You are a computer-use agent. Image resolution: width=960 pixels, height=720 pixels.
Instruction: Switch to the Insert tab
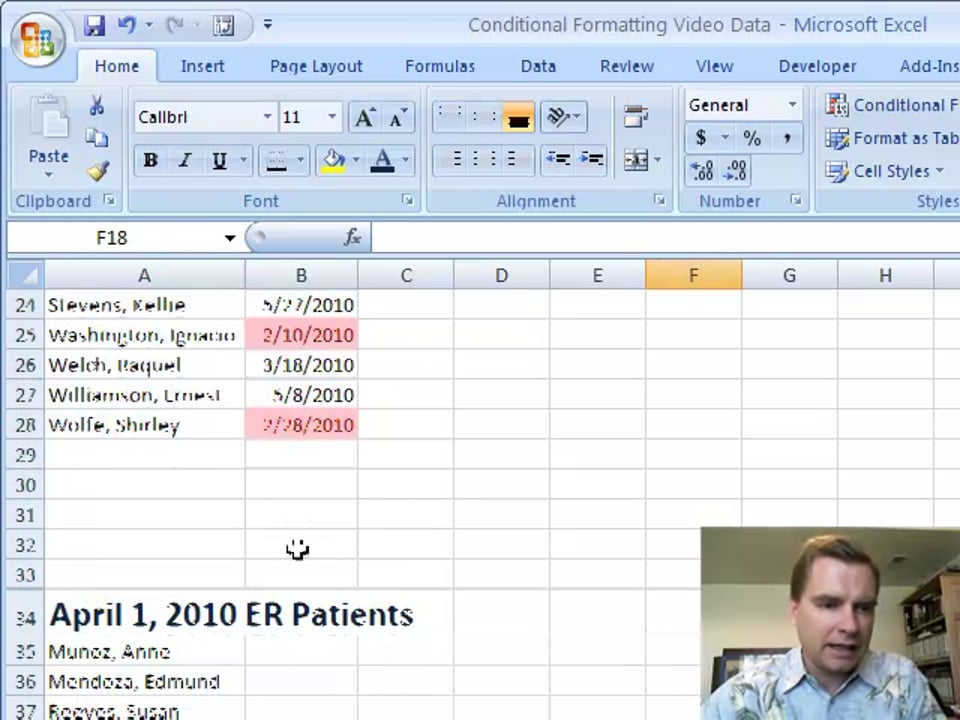coord(203,66)
